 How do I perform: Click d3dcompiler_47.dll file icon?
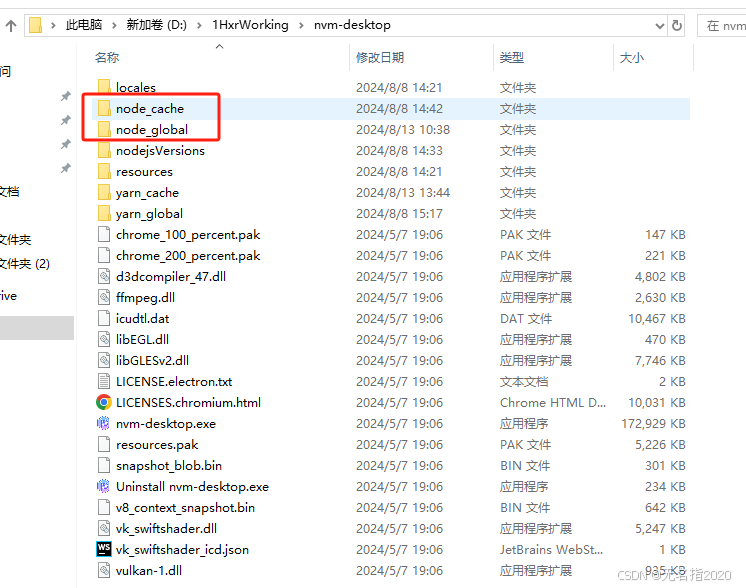pos(104,276)
